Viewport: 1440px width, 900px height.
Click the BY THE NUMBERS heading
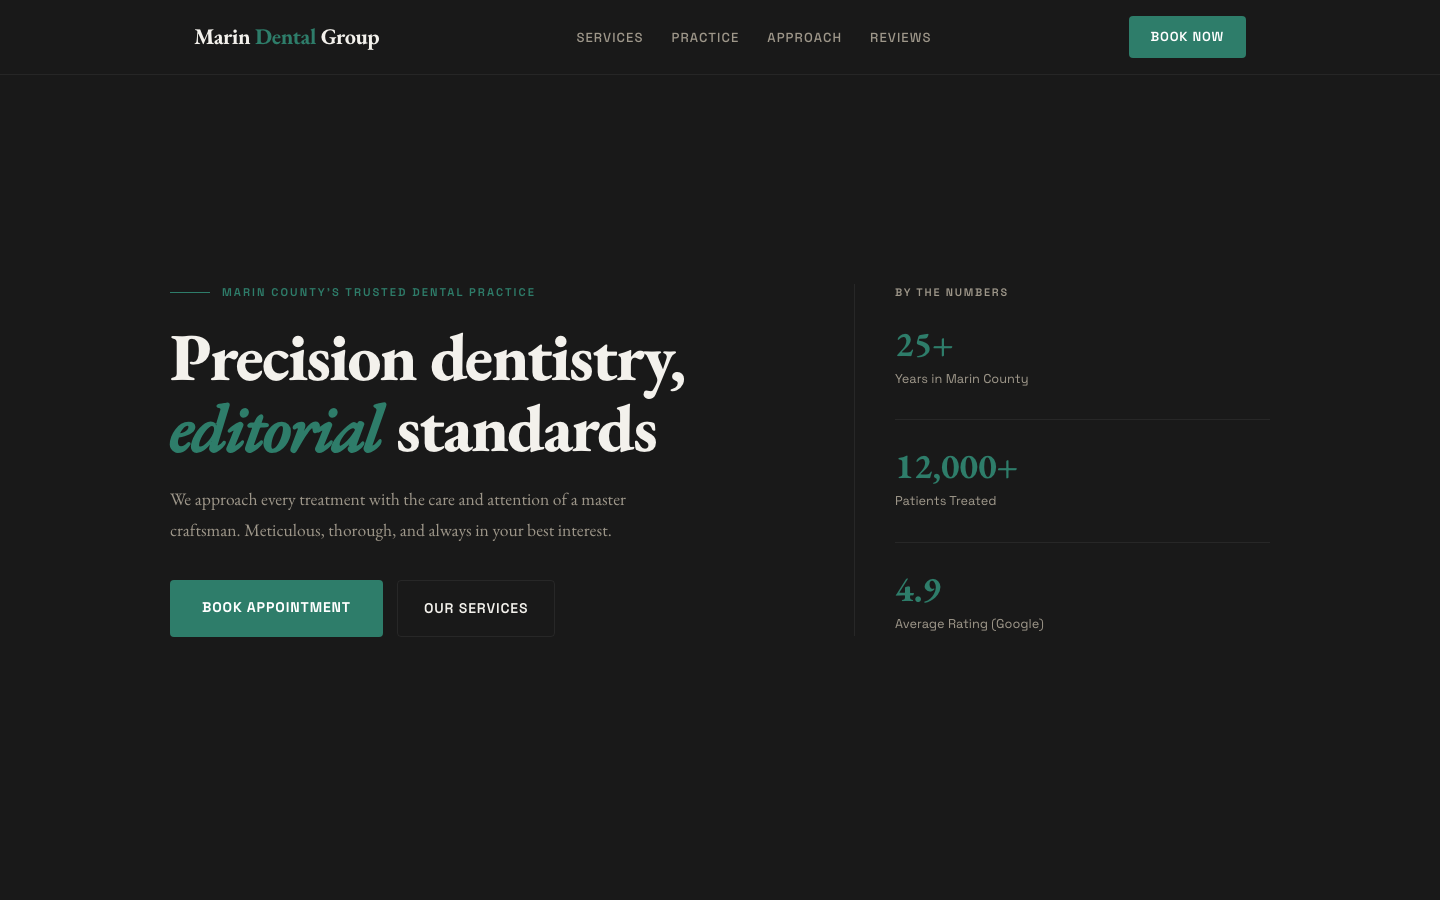click(951, 292)
